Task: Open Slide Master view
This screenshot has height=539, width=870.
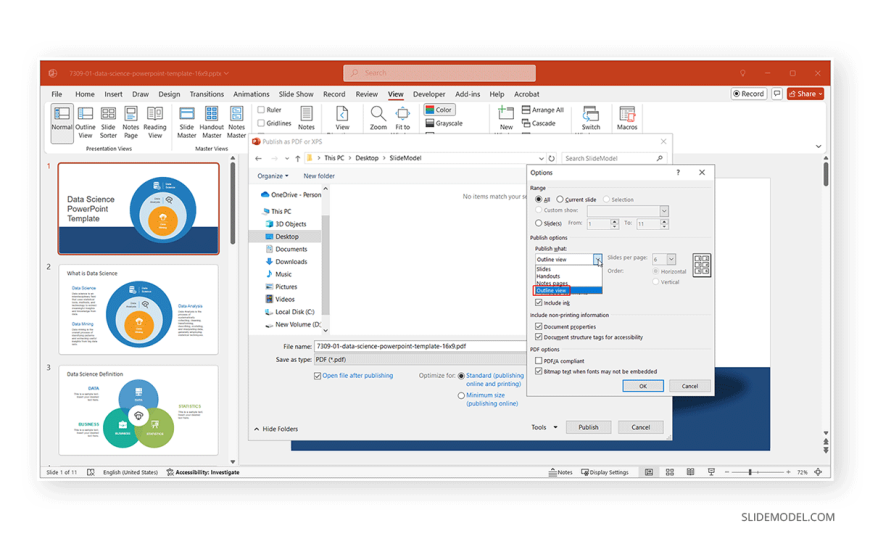Action: pos(187,122)
